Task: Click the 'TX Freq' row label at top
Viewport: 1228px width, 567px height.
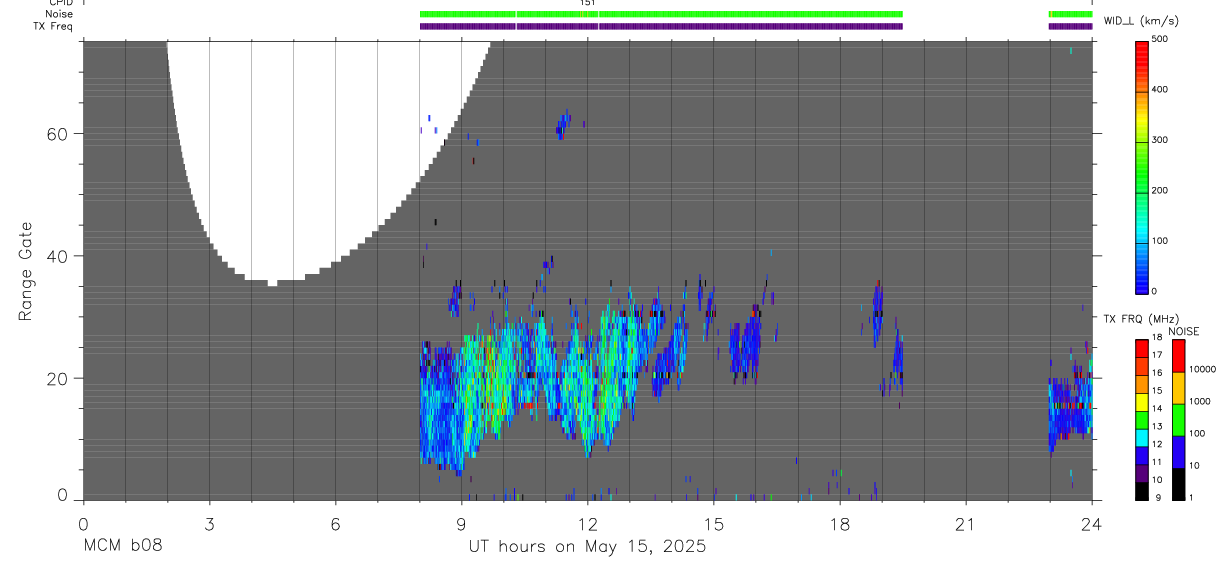Action: [54, 26]
